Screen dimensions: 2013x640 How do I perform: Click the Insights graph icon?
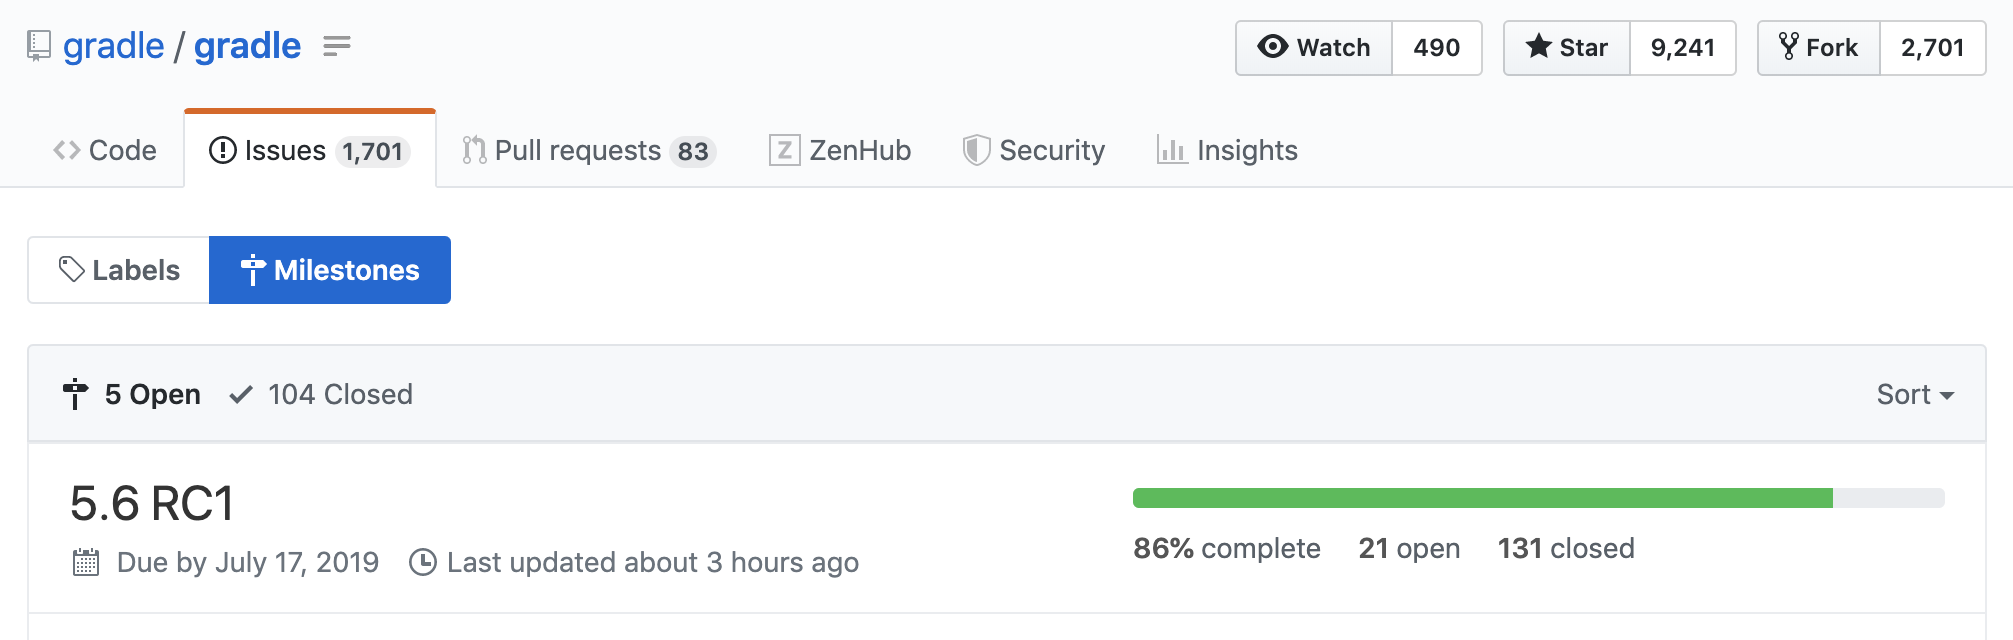click(1171, 150)
